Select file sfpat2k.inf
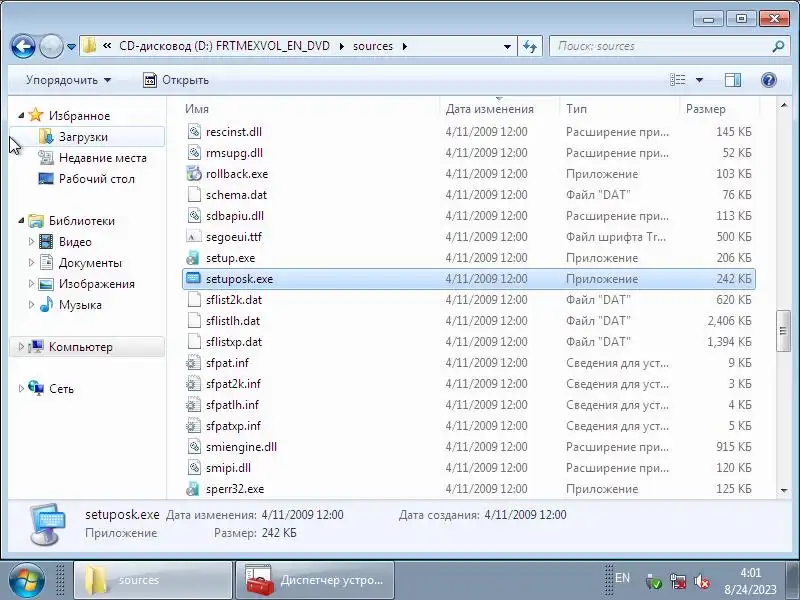This screenshot has width=800, height=600. (233, 384)
